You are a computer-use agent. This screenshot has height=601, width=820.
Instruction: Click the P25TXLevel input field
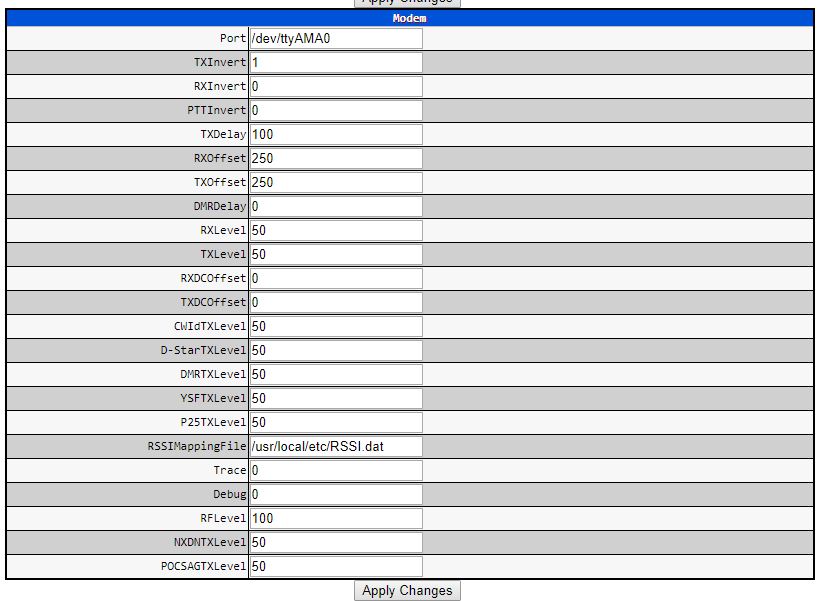pyautogui.click(x=336, y=423)
